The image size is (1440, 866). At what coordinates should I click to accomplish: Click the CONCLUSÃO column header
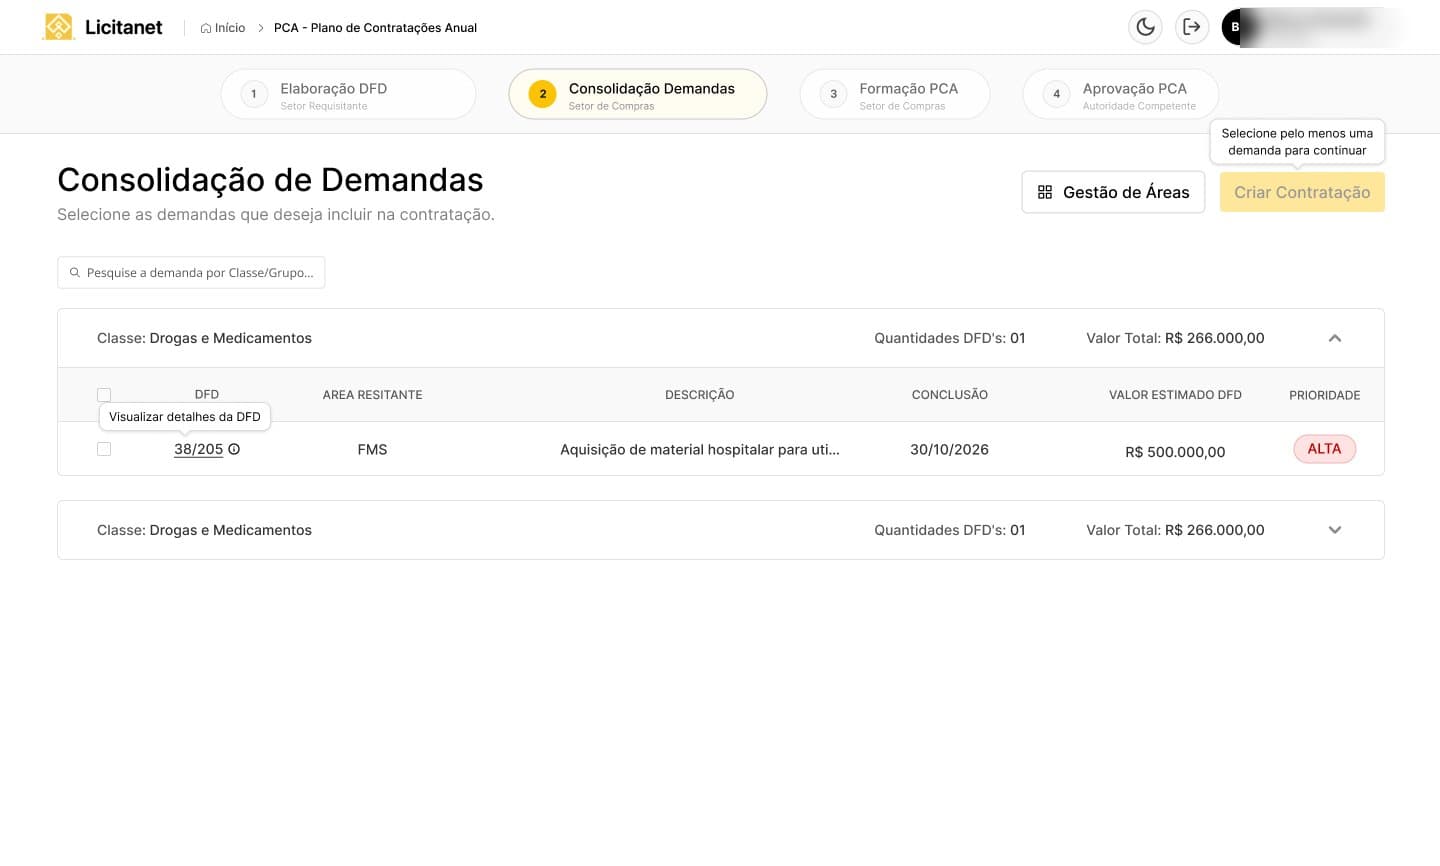949,395
